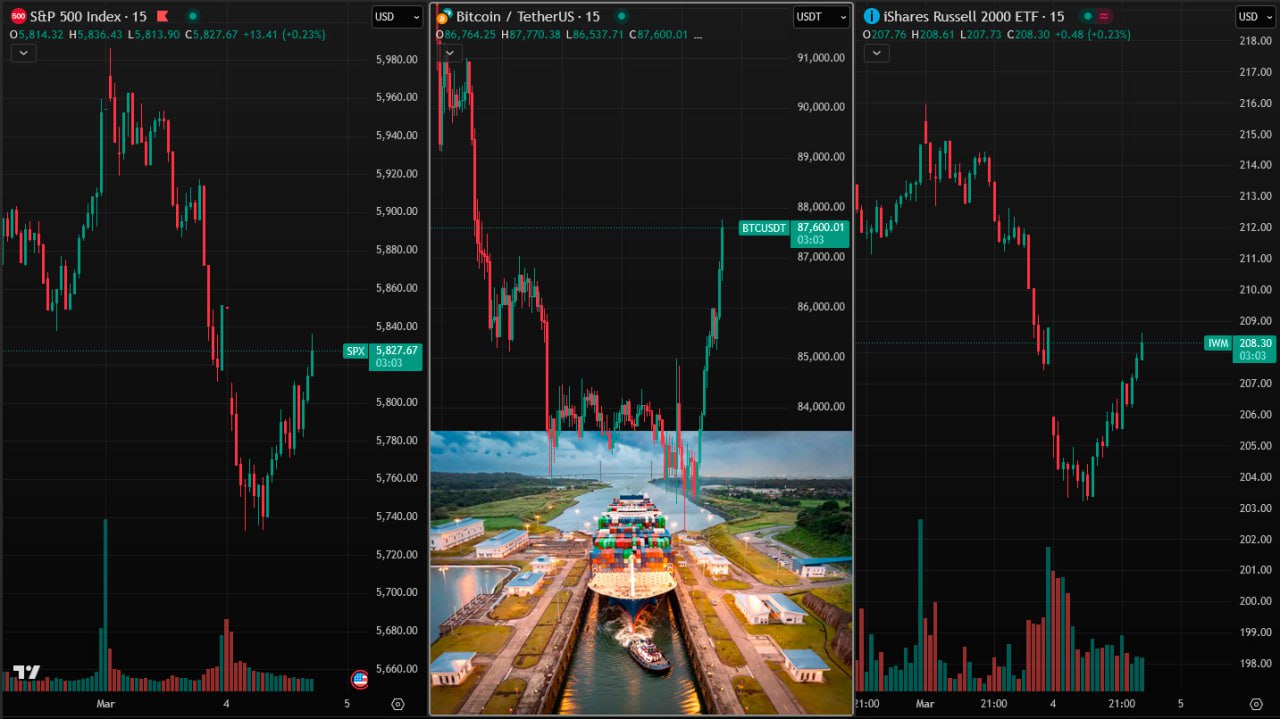Click the BTCUSDT symbol tag on price axis

click(764, 228)
